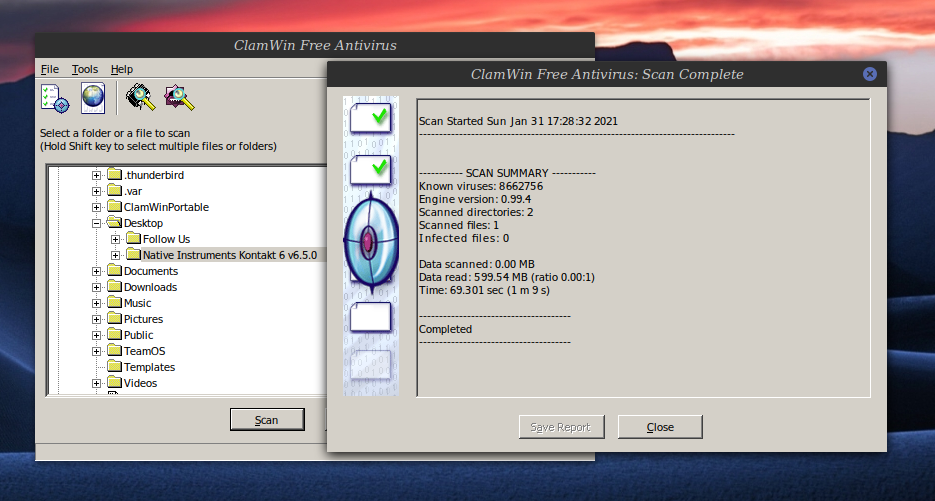Click the Scan button in main window
Image resolution: width=935 pixels, height=501 pixels.
pyautogui.click(x=267, y=420)
